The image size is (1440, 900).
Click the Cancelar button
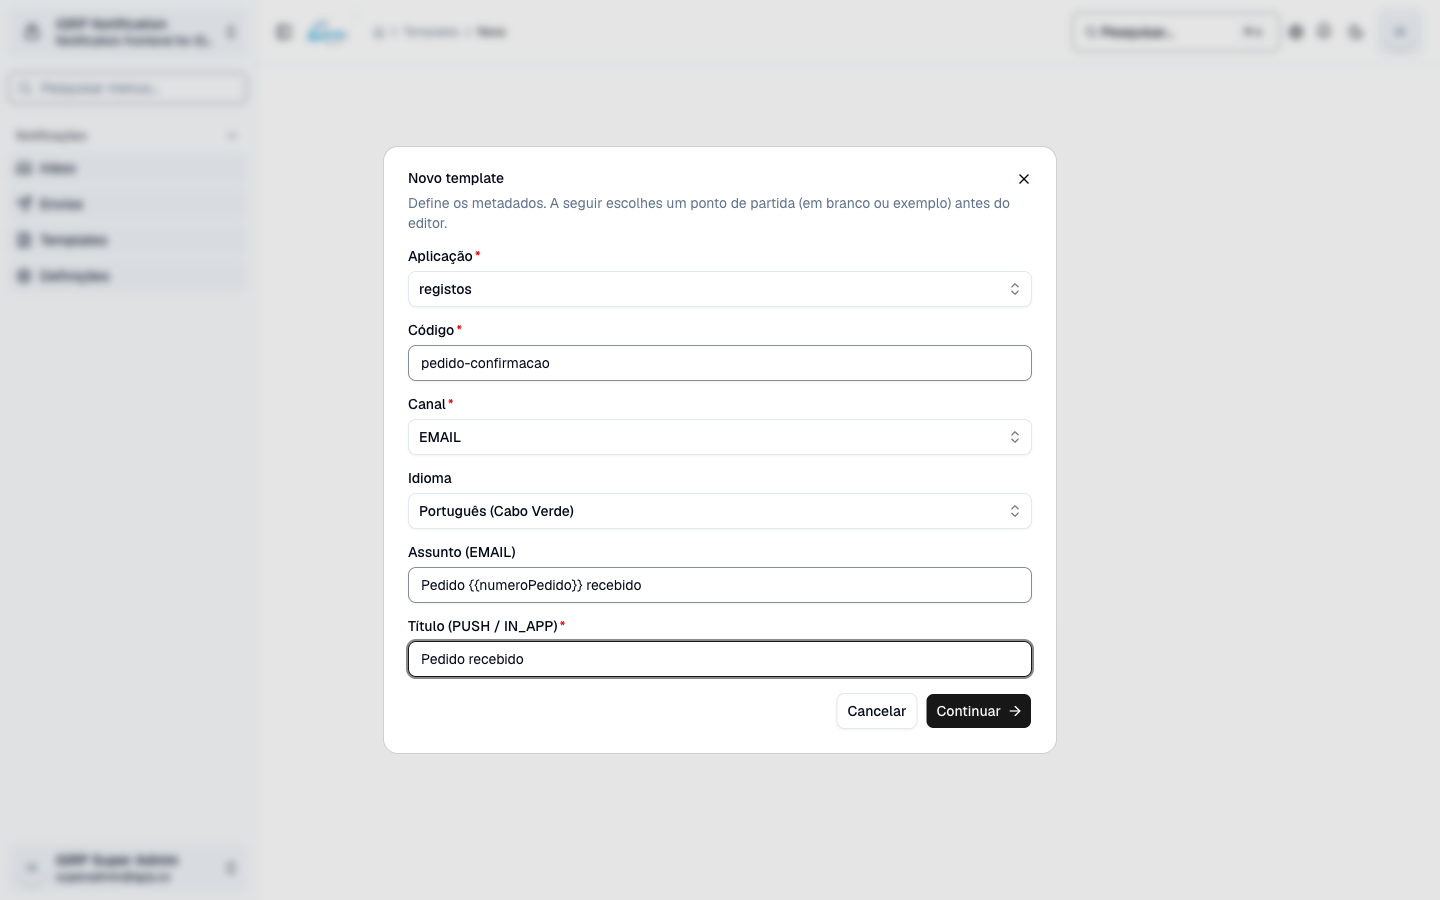coord(876,711)
